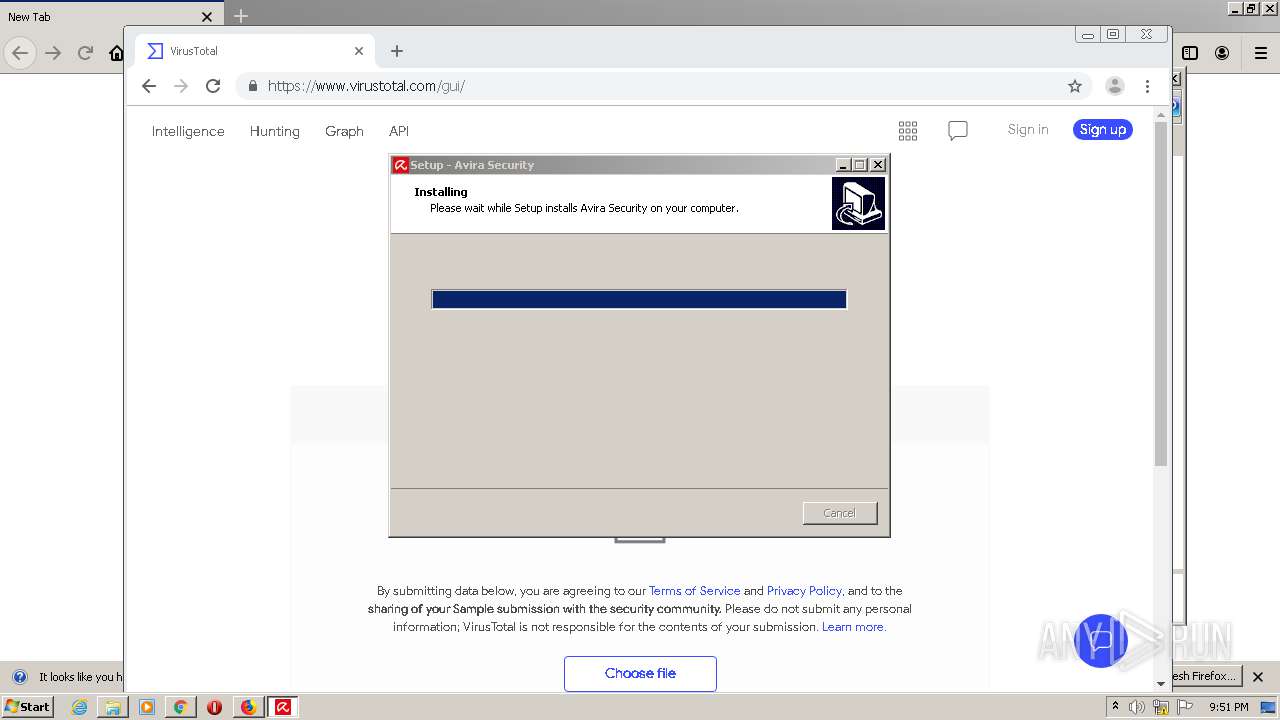
Task: Toggle the Firefox sidebar icon
Action: [x=1190, y=53]
